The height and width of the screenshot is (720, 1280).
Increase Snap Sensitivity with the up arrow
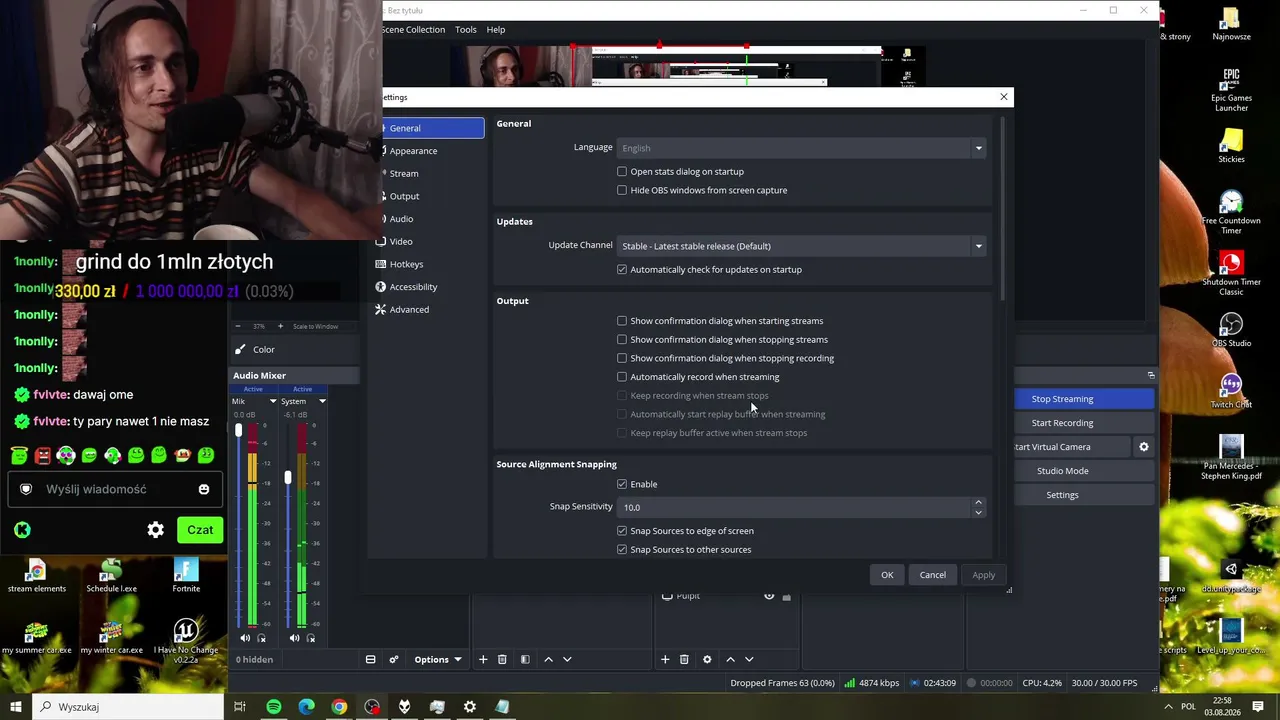978,502
